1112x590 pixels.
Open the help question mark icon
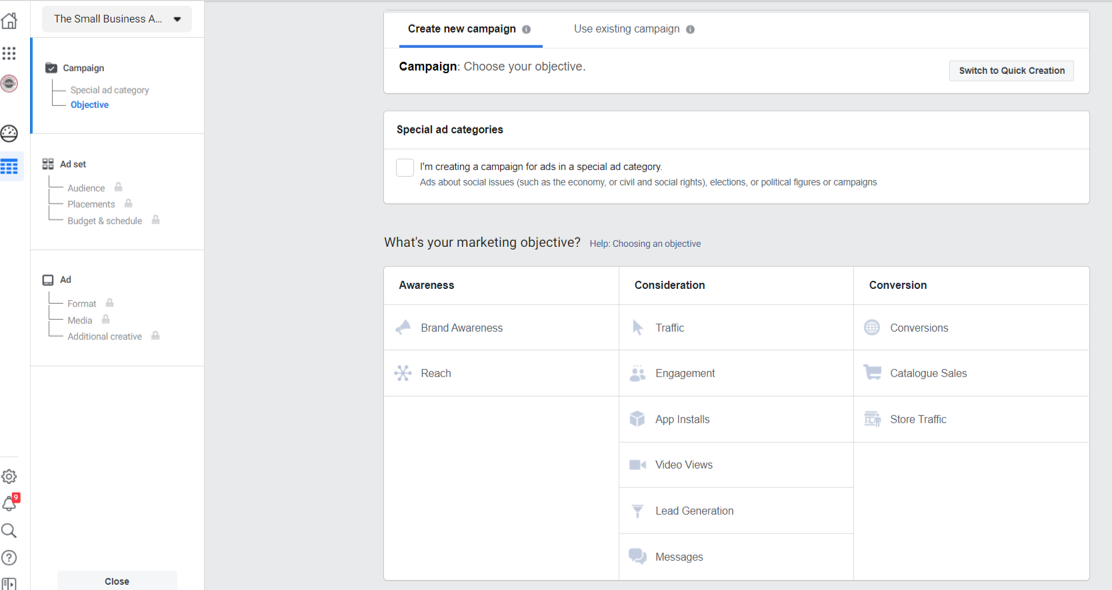pyautogui.click(x=9, y=557)
